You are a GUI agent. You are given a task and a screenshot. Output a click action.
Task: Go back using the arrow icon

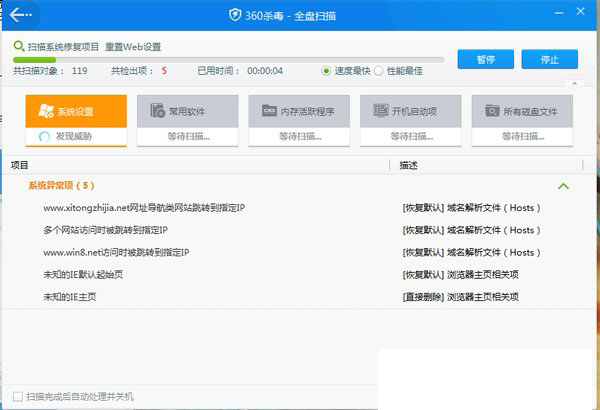click(20, 15)
